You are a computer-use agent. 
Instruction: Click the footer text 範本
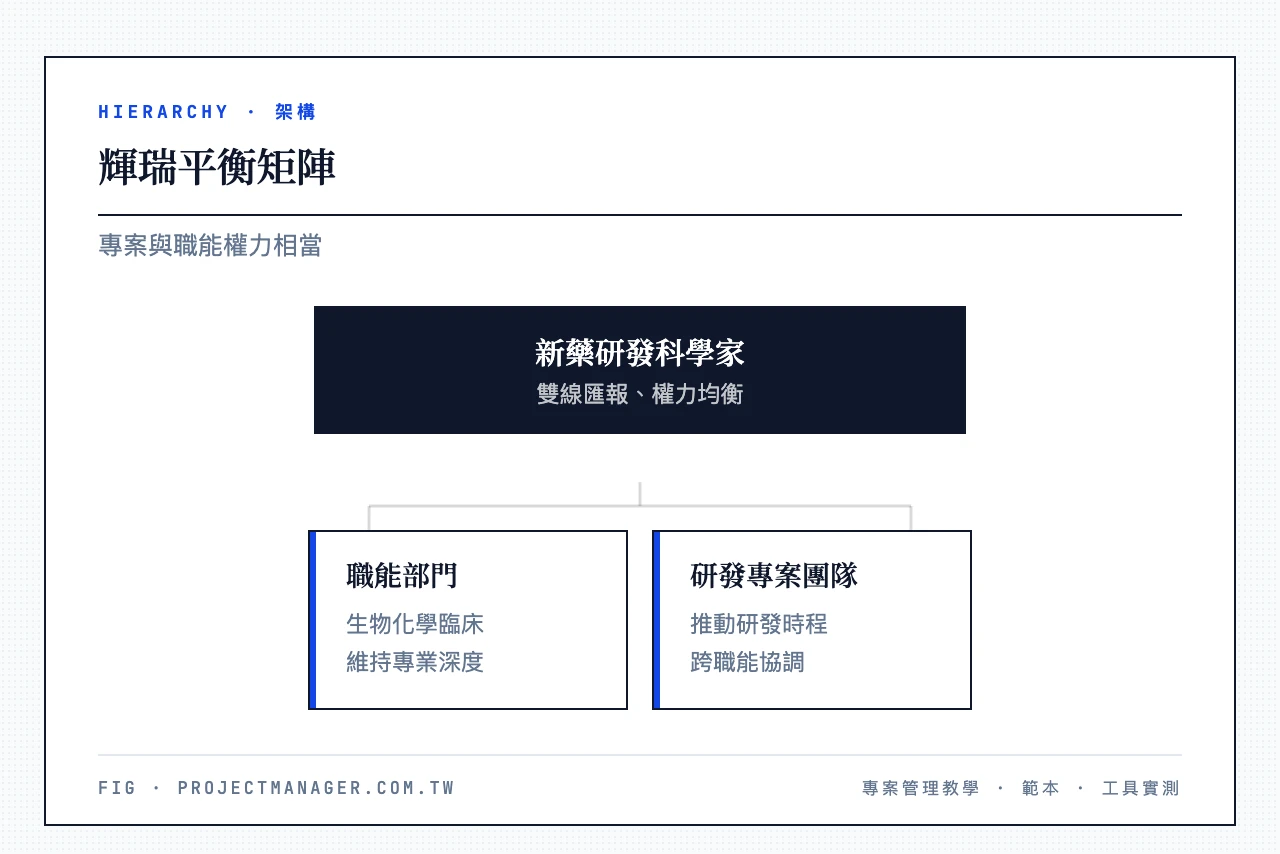pyautogui.click(x=1041, y=788)
